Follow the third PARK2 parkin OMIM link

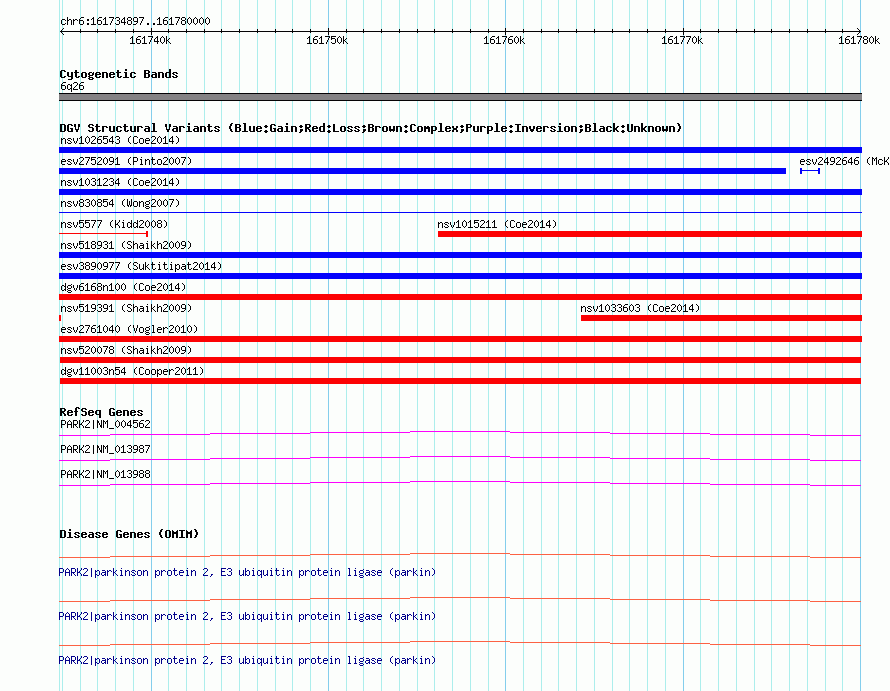point(247,660)
